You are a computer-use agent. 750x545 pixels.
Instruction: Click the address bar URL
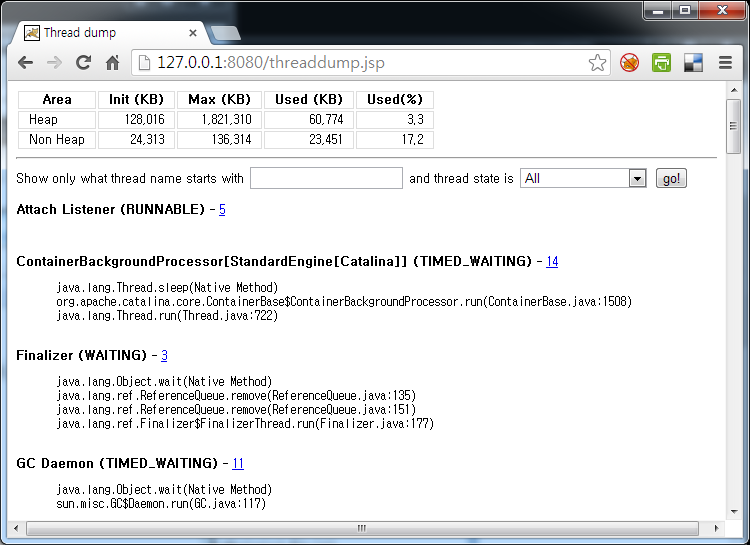pyautogui.click(x=270, y=63)
